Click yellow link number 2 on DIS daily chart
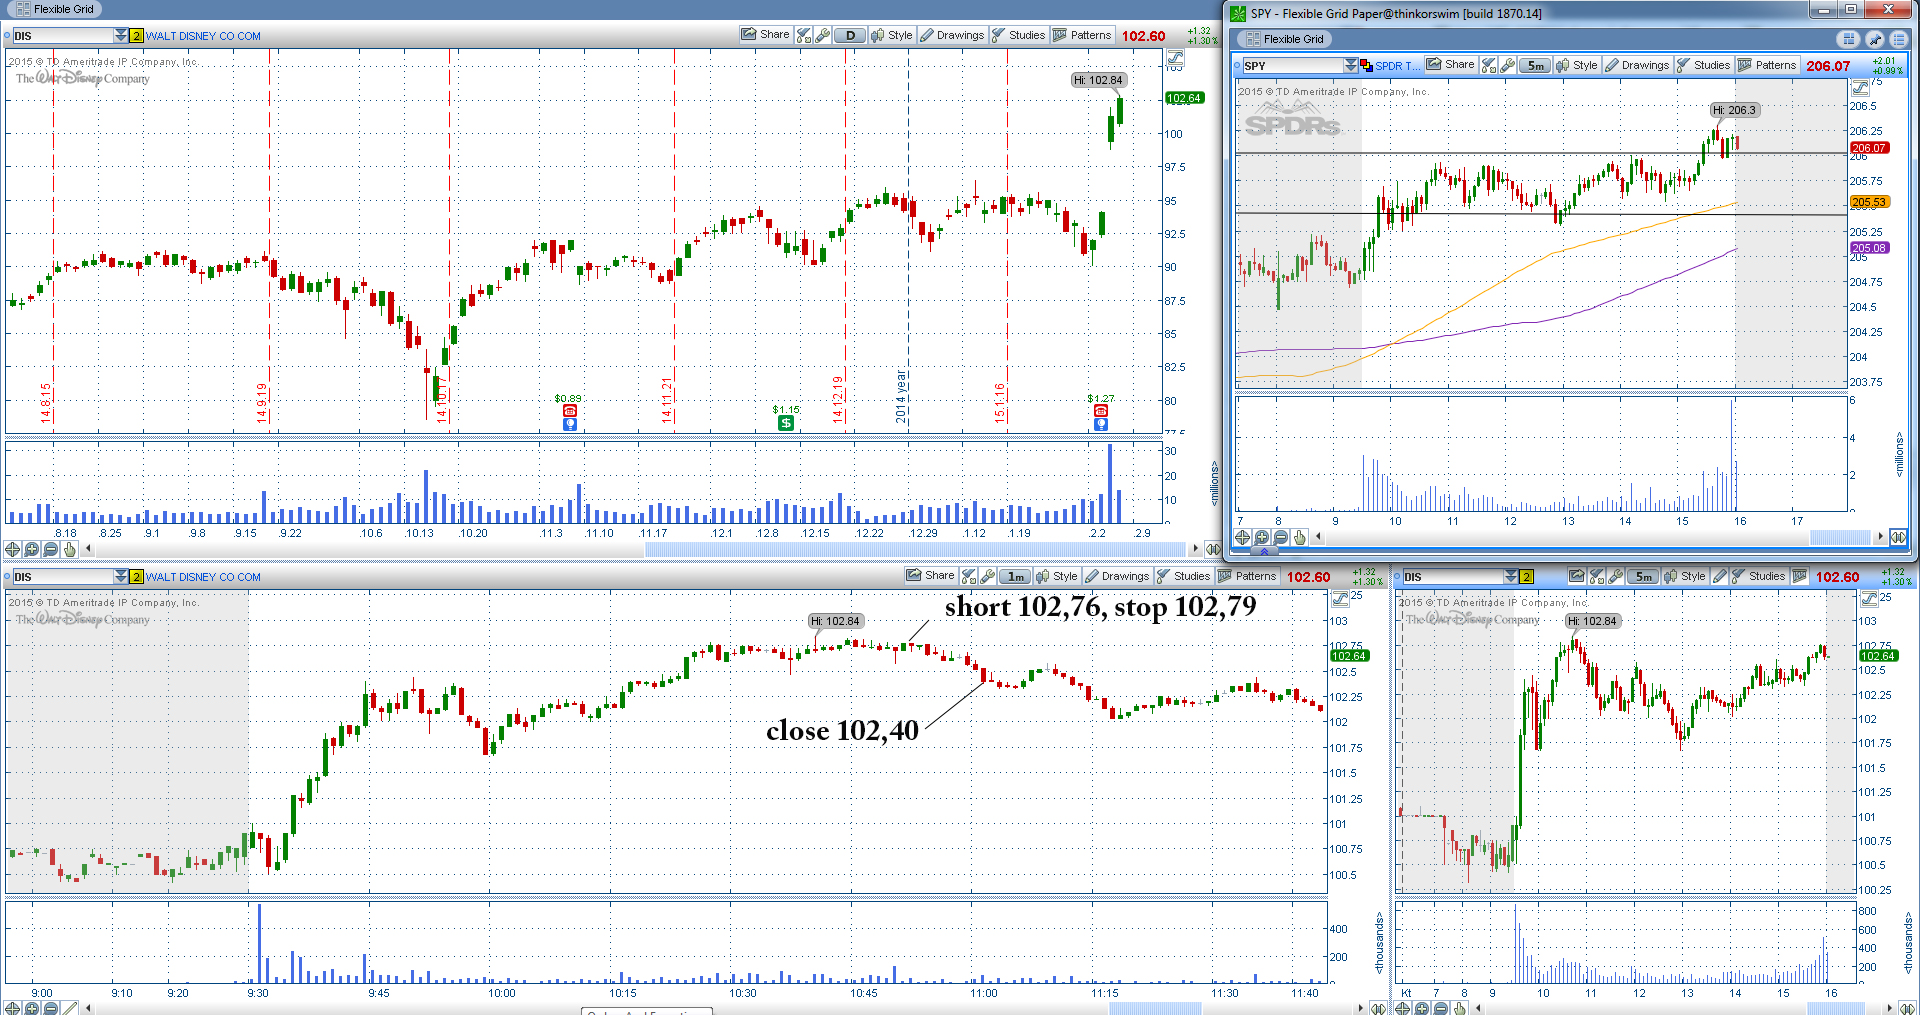The width and height of the screenshot is (1920, 1015). [x=136, y=36]
